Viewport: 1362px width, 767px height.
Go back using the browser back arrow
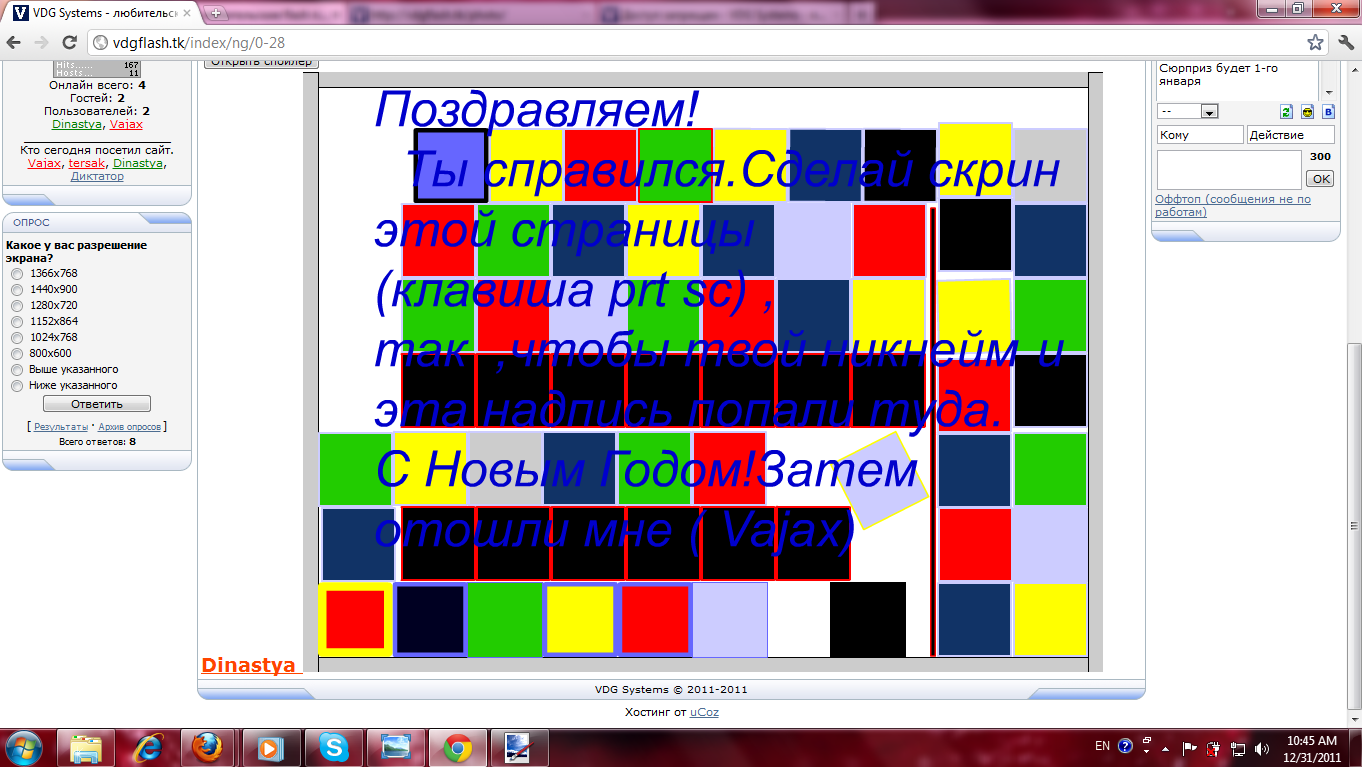(x=15, y=43)
